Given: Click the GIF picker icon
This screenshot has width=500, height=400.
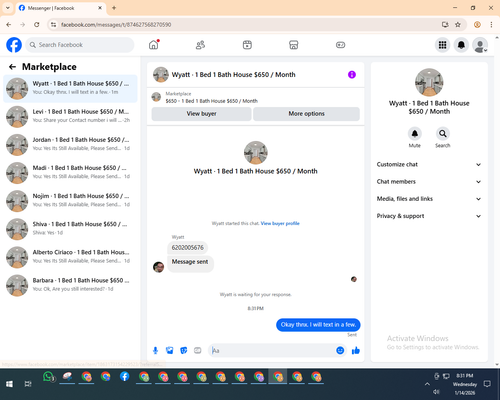Looking at the screenshot, I should pos(198,350).
